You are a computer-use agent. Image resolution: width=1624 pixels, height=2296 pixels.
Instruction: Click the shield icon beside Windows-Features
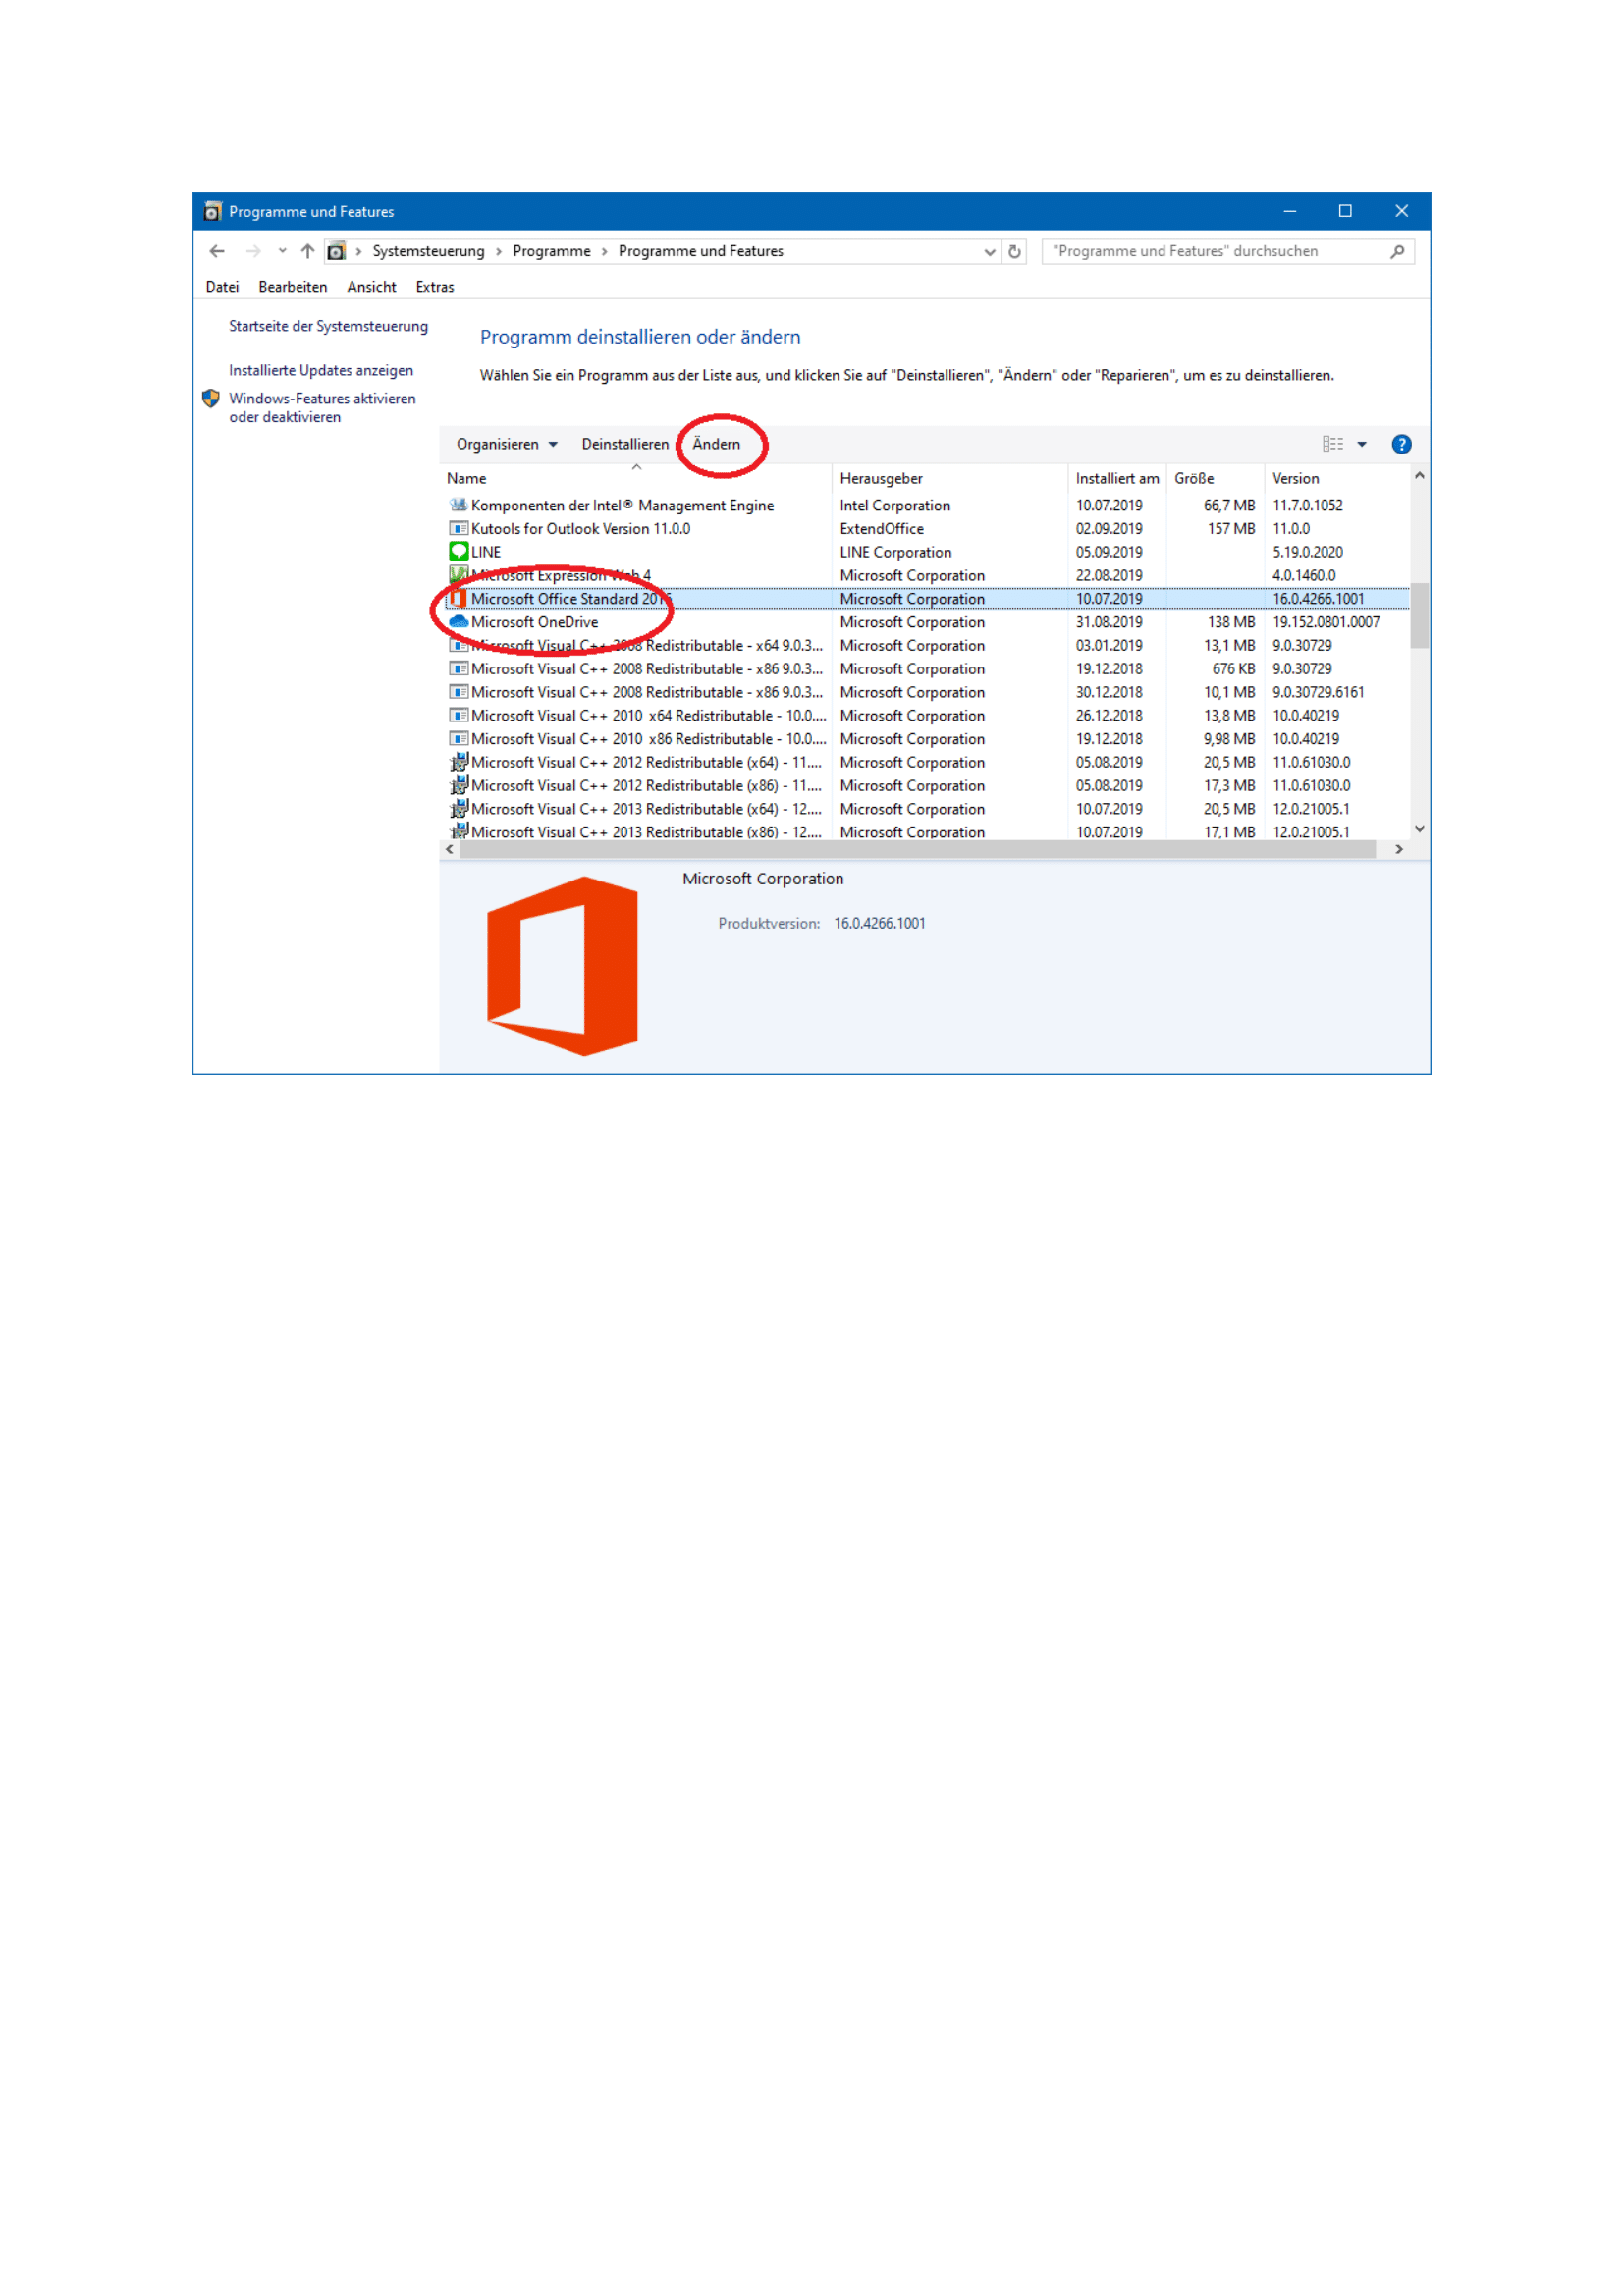[211, 398]
